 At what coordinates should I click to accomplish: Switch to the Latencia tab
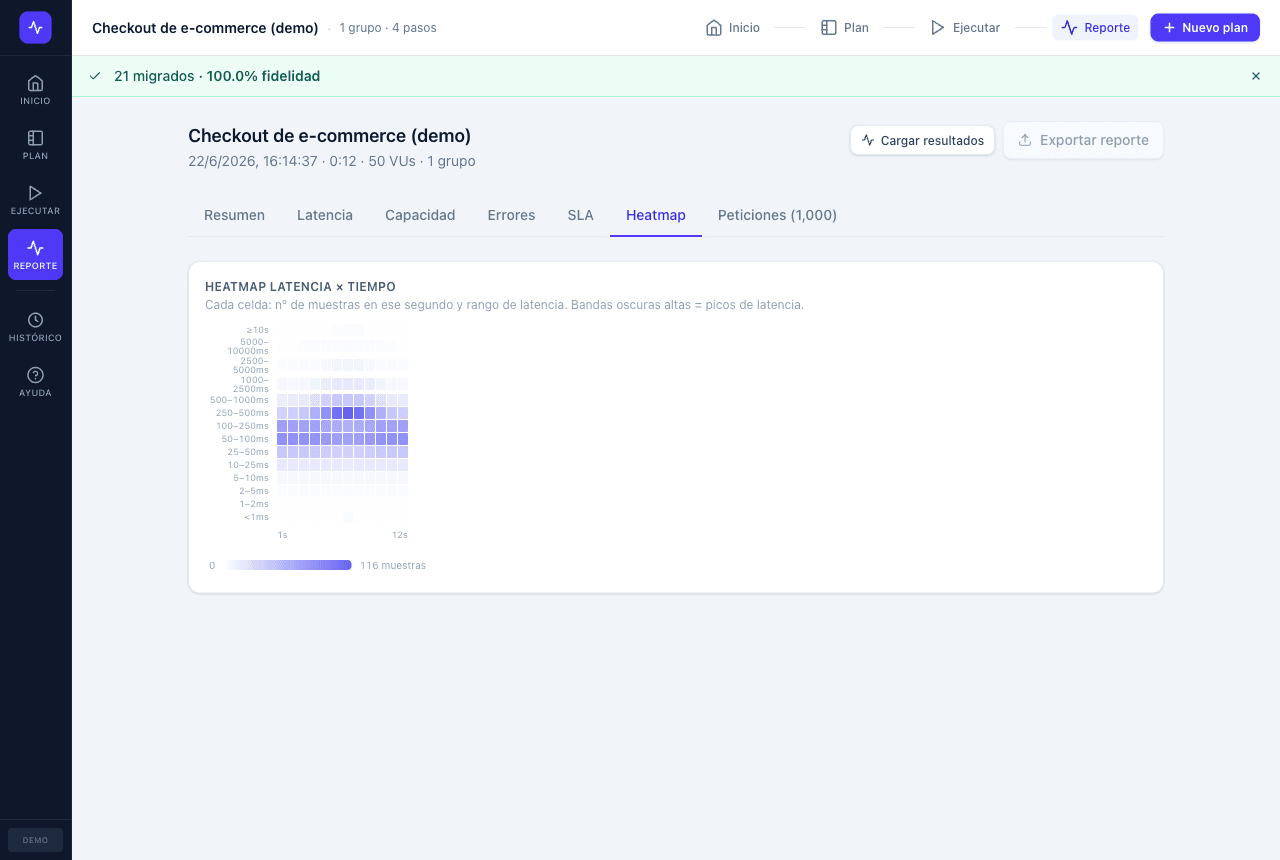325,215
